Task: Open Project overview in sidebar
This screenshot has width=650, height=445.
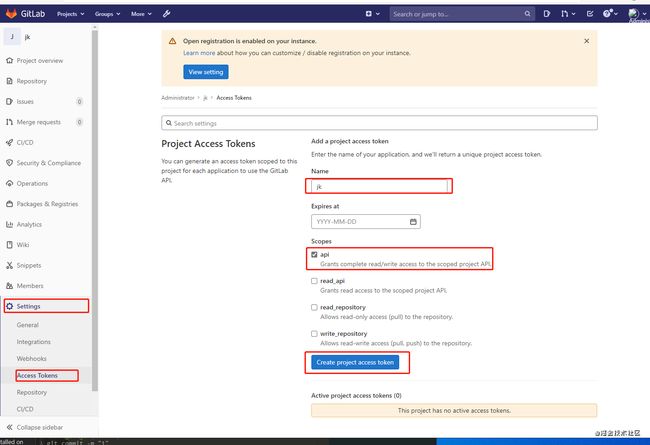Action: coord(40,61)
